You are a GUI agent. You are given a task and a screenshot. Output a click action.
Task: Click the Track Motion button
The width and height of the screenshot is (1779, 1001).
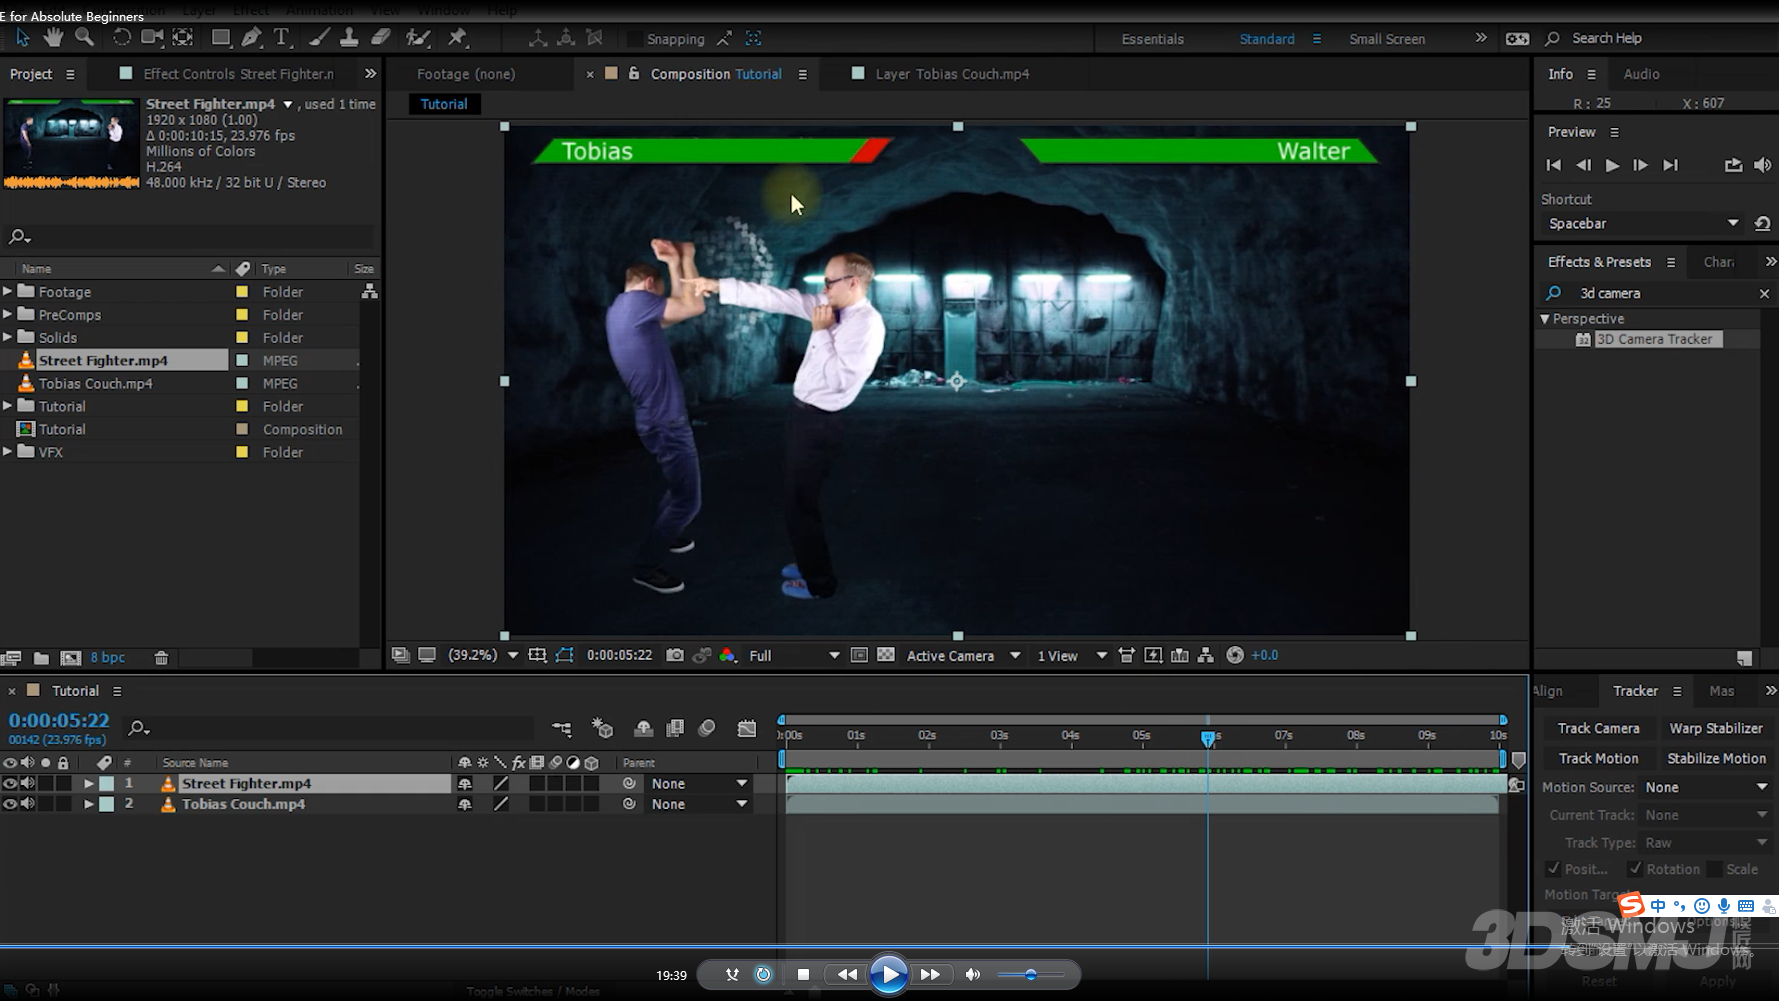pyautogui.click(x=1598, y=758)
